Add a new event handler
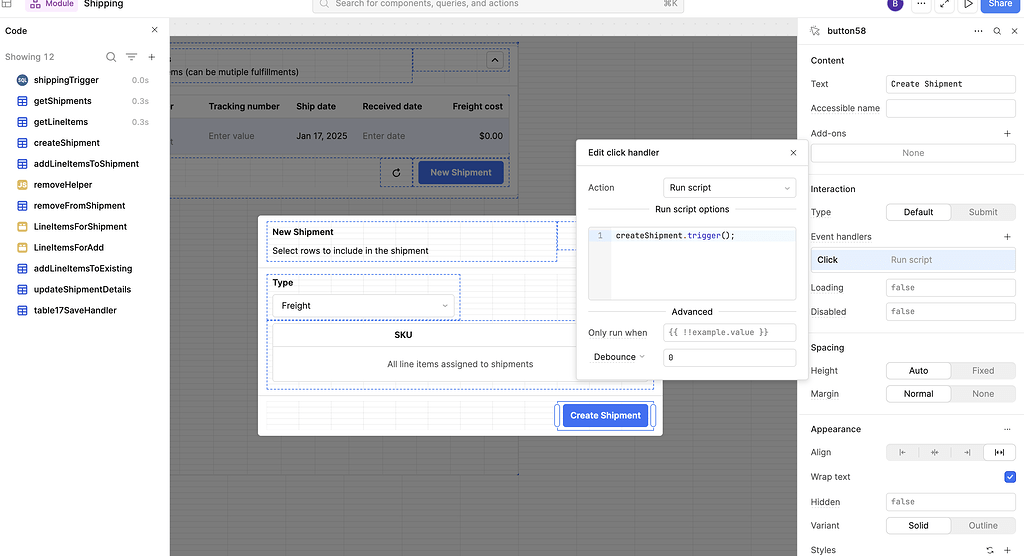 click(x=1007, y=237)
